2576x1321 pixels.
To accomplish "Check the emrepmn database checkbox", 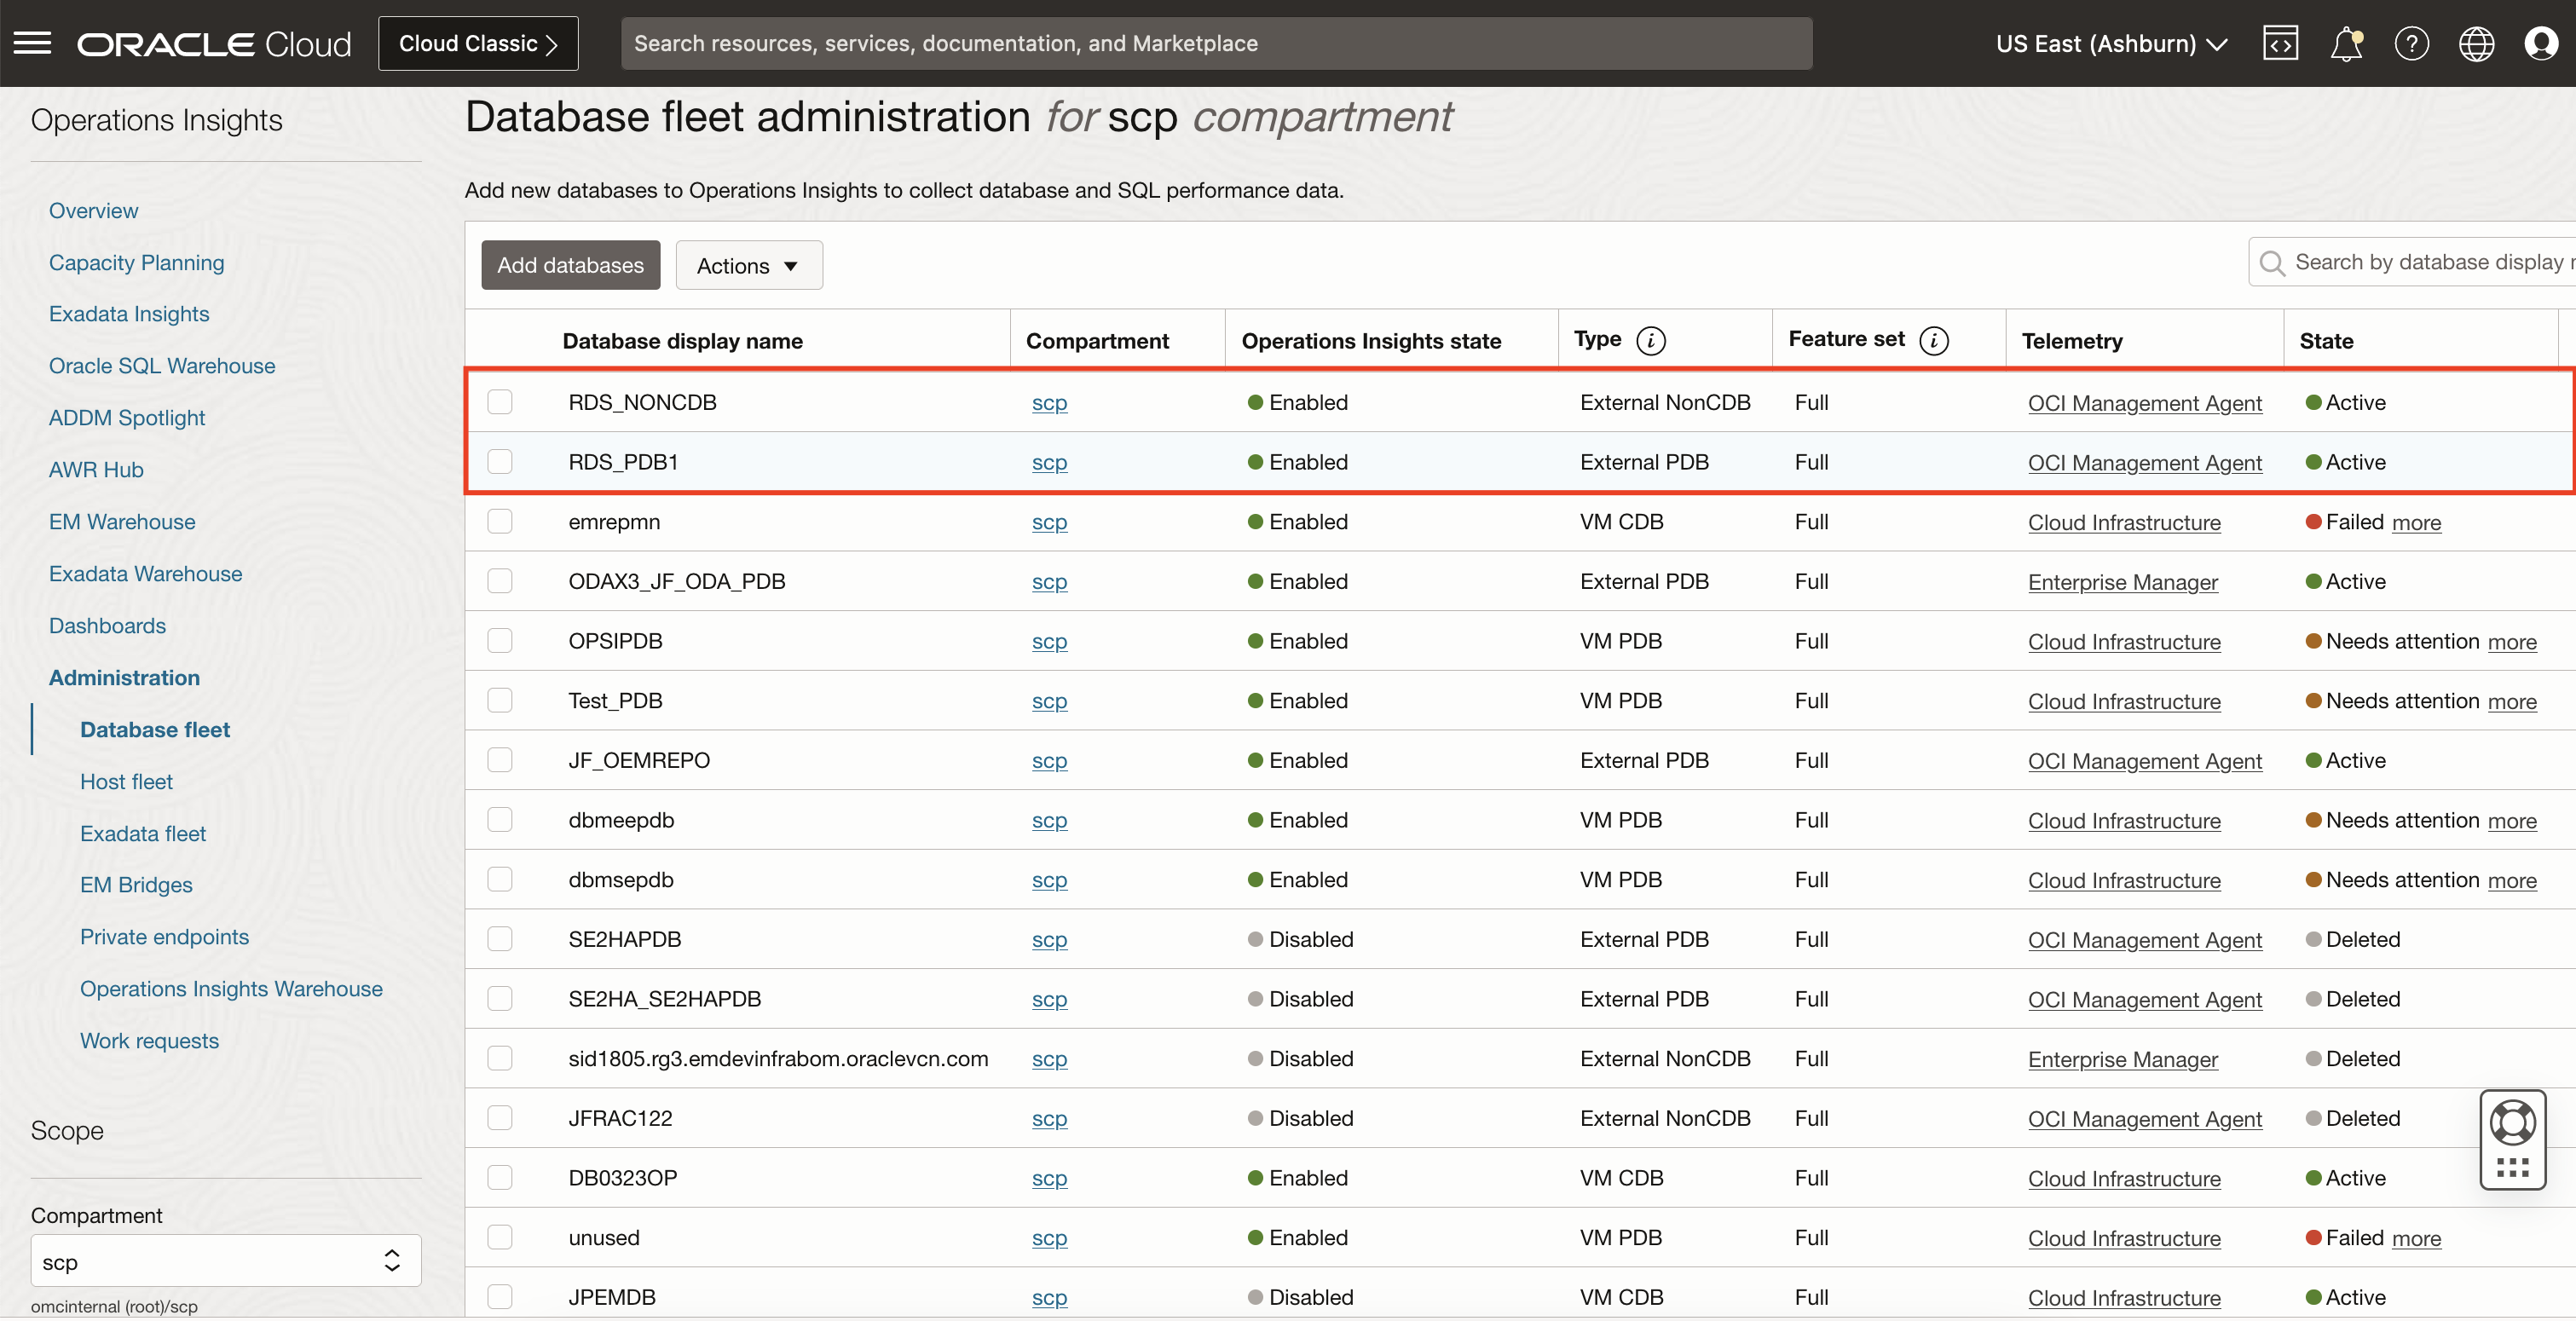I will pos(500,521).
